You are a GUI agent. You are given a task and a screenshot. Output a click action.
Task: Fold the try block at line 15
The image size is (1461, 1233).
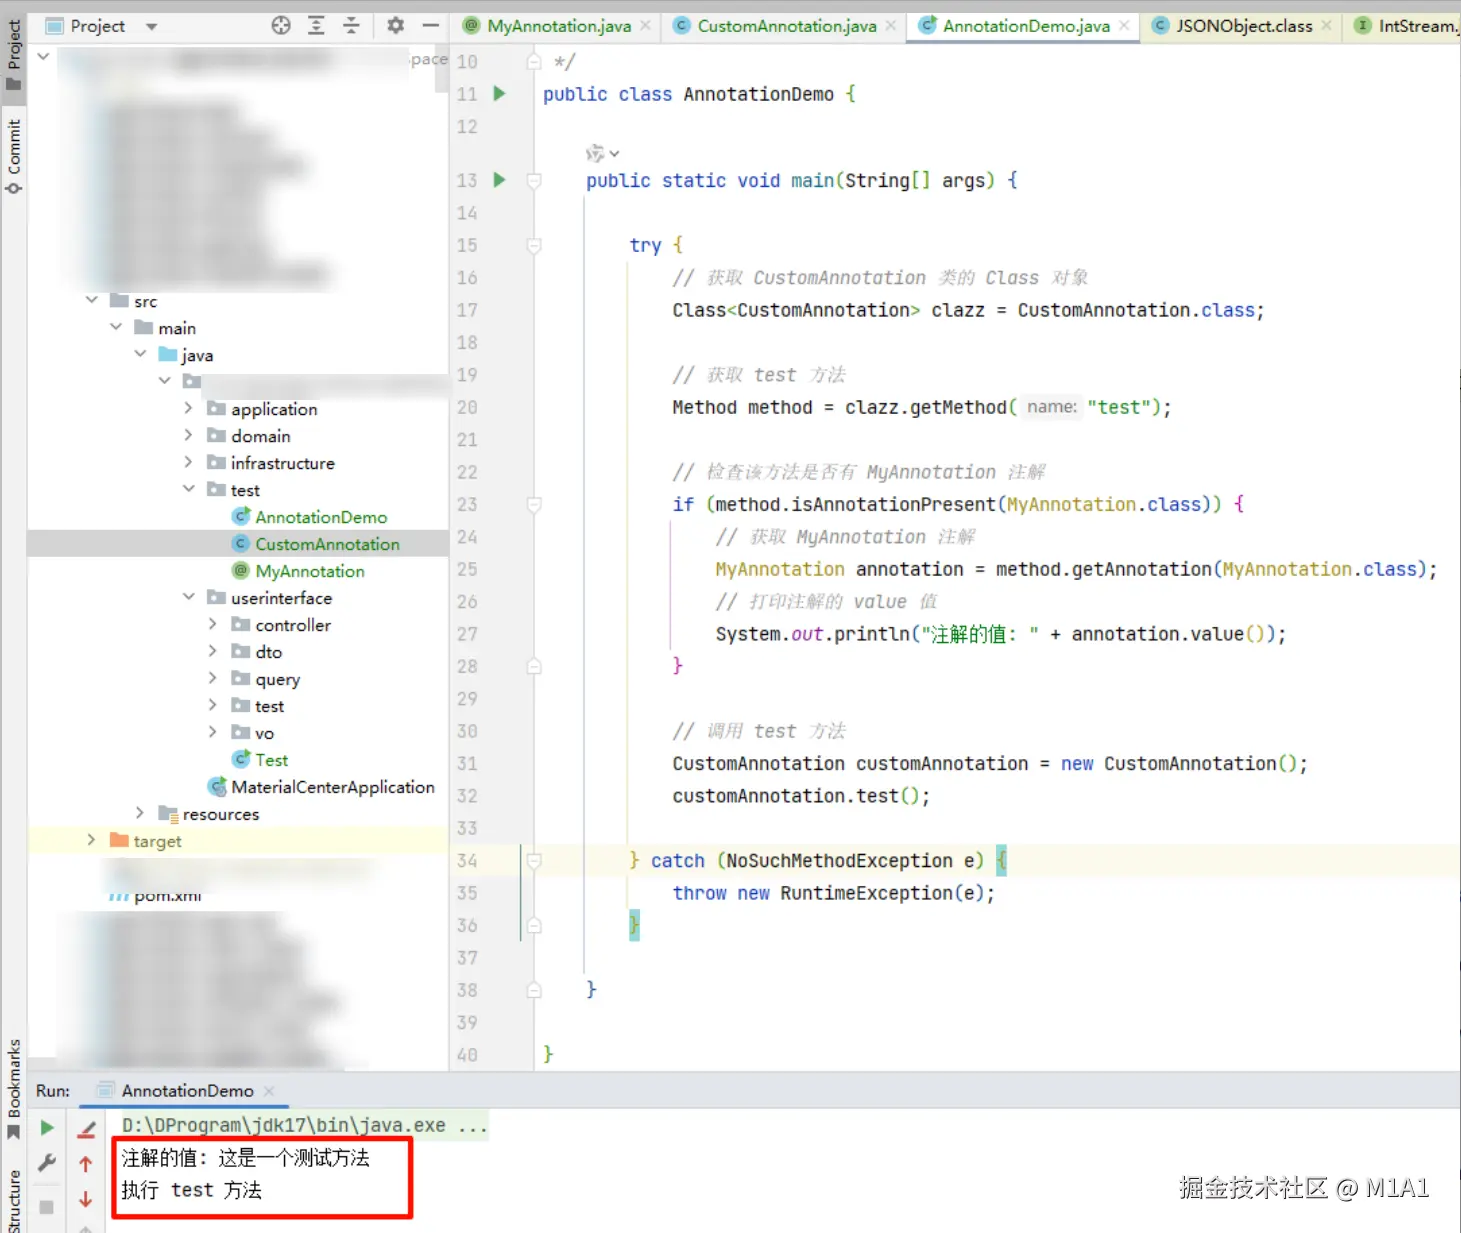click(534, 245)
